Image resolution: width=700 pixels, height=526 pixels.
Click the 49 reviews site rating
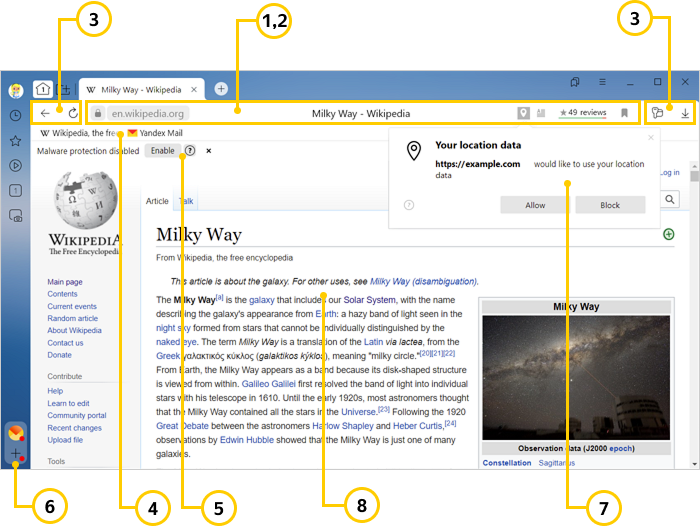click(582, 114)
